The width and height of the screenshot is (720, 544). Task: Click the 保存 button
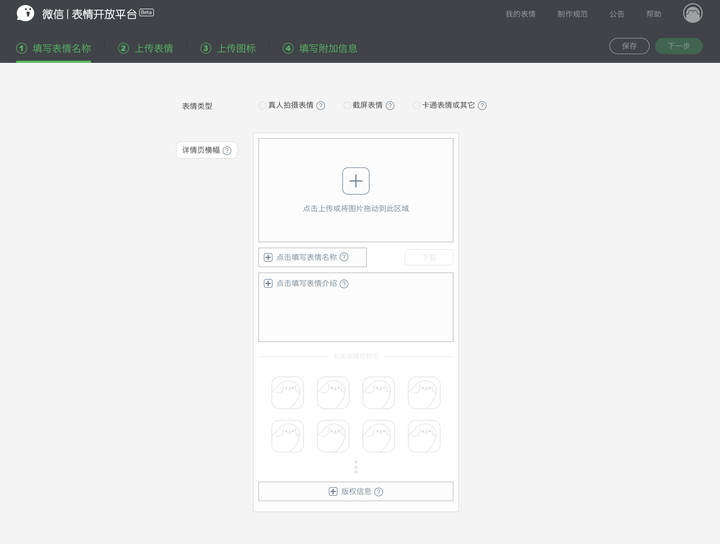coord(629,46)
